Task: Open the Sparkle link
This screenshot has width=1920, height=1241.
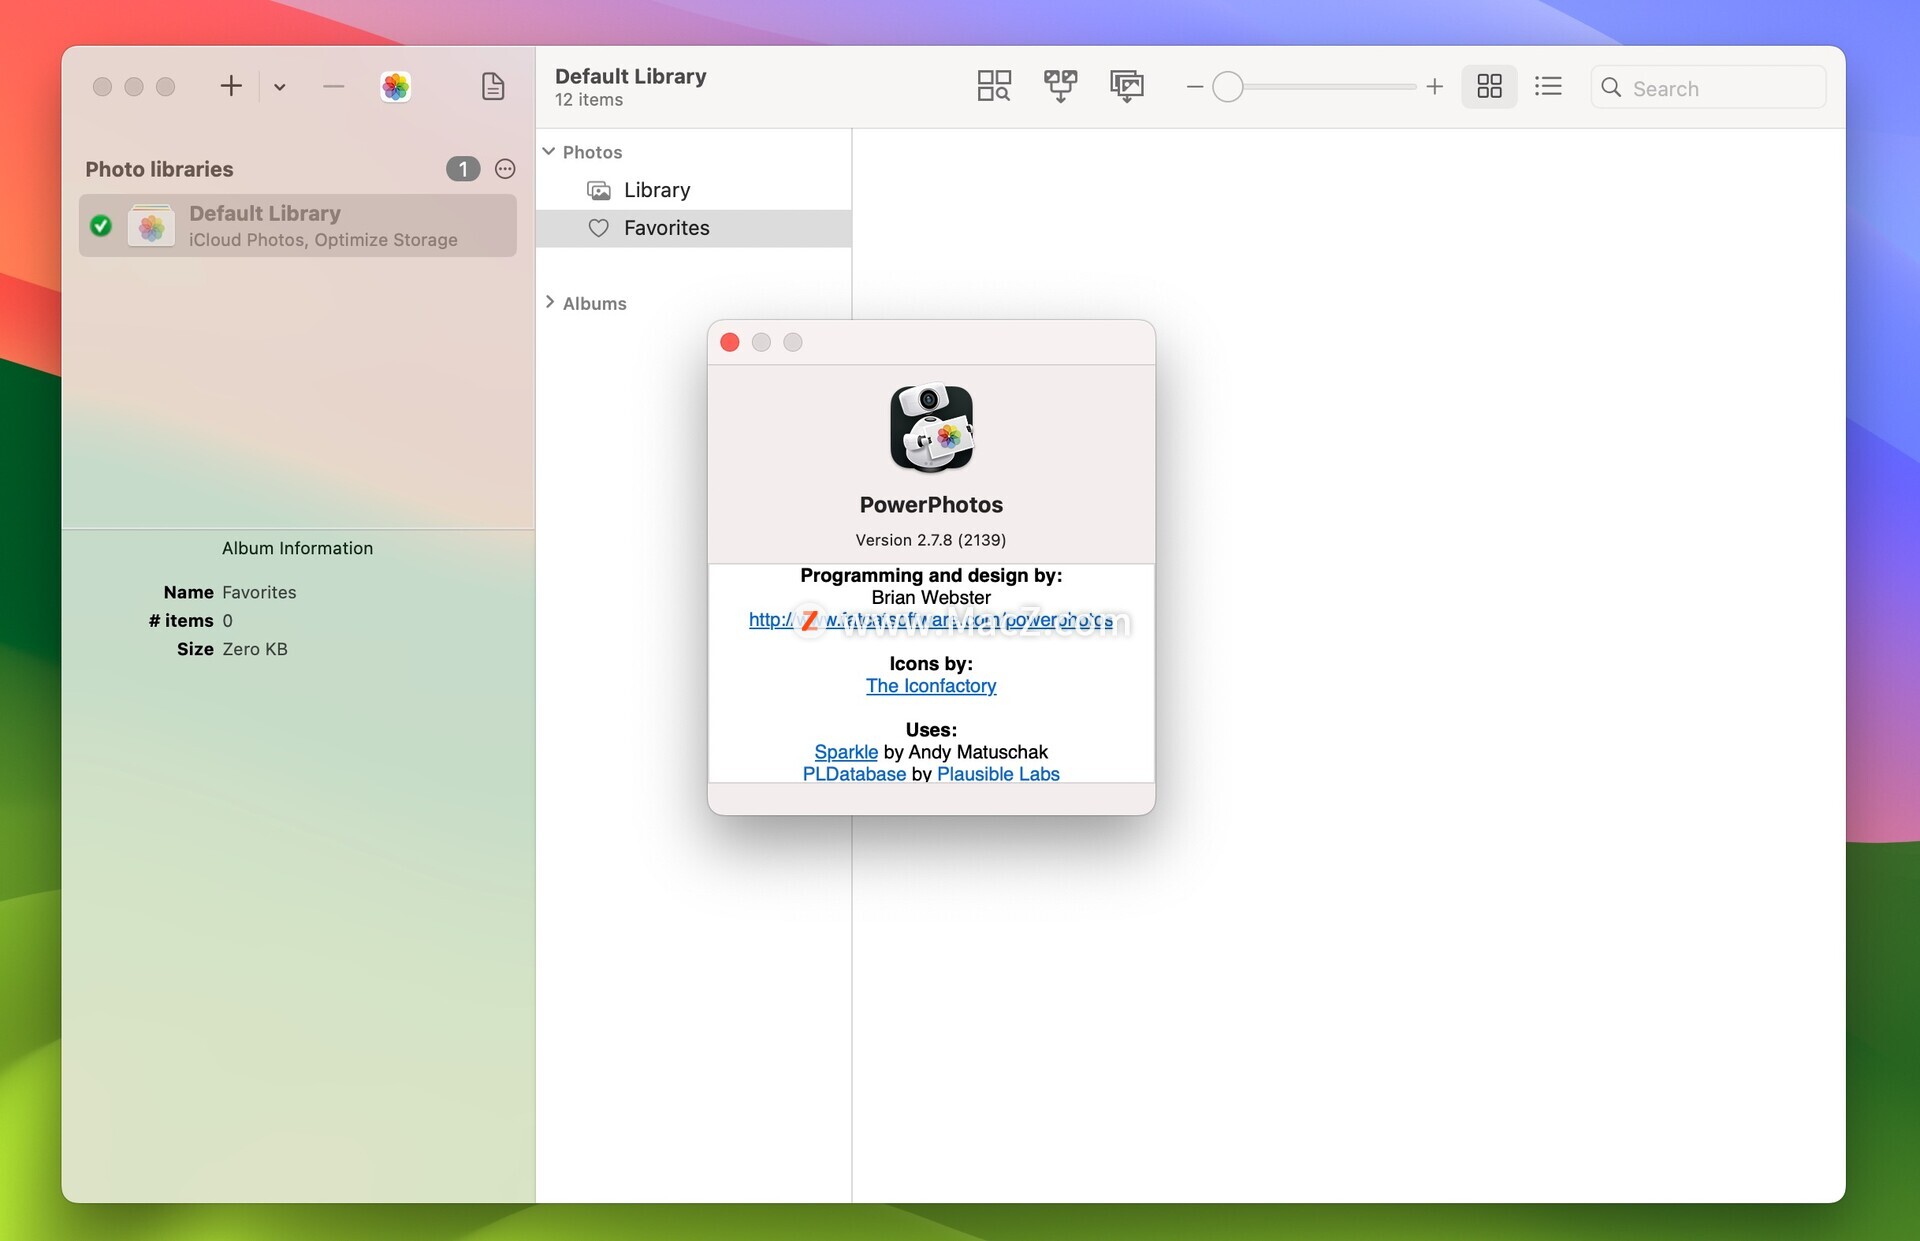Action: point(846,752)
